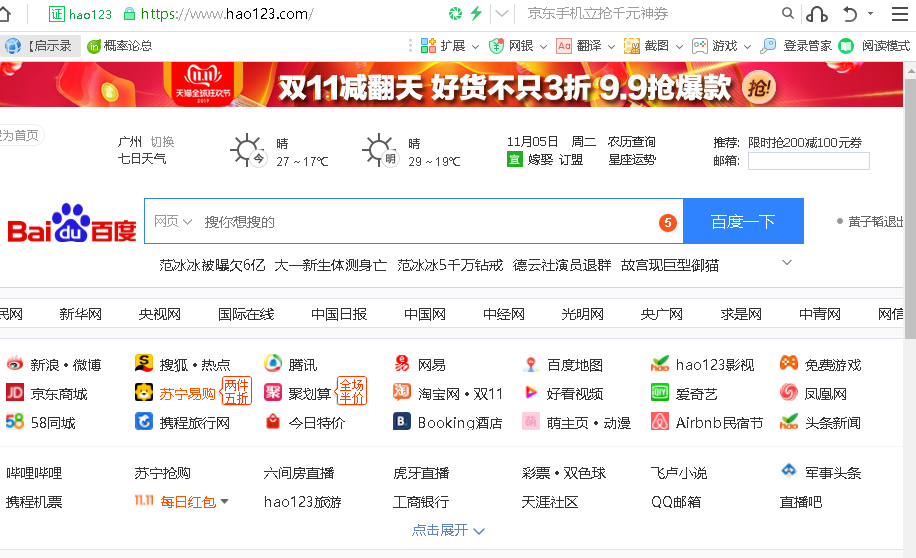Open 星座运势 horoscope link
The image size is (916, 558).
[x=632, y=160]
